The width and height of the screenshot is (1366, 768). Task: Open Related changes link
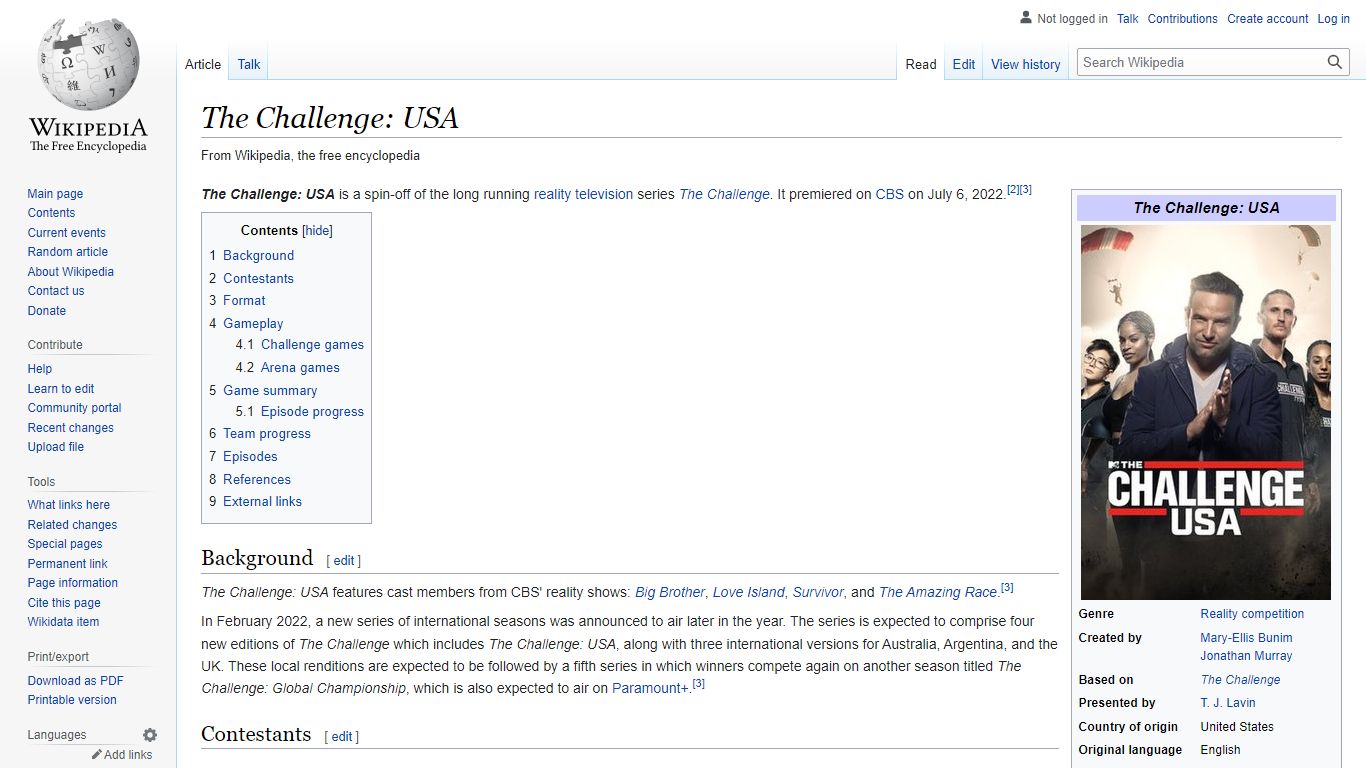[72, 525]
